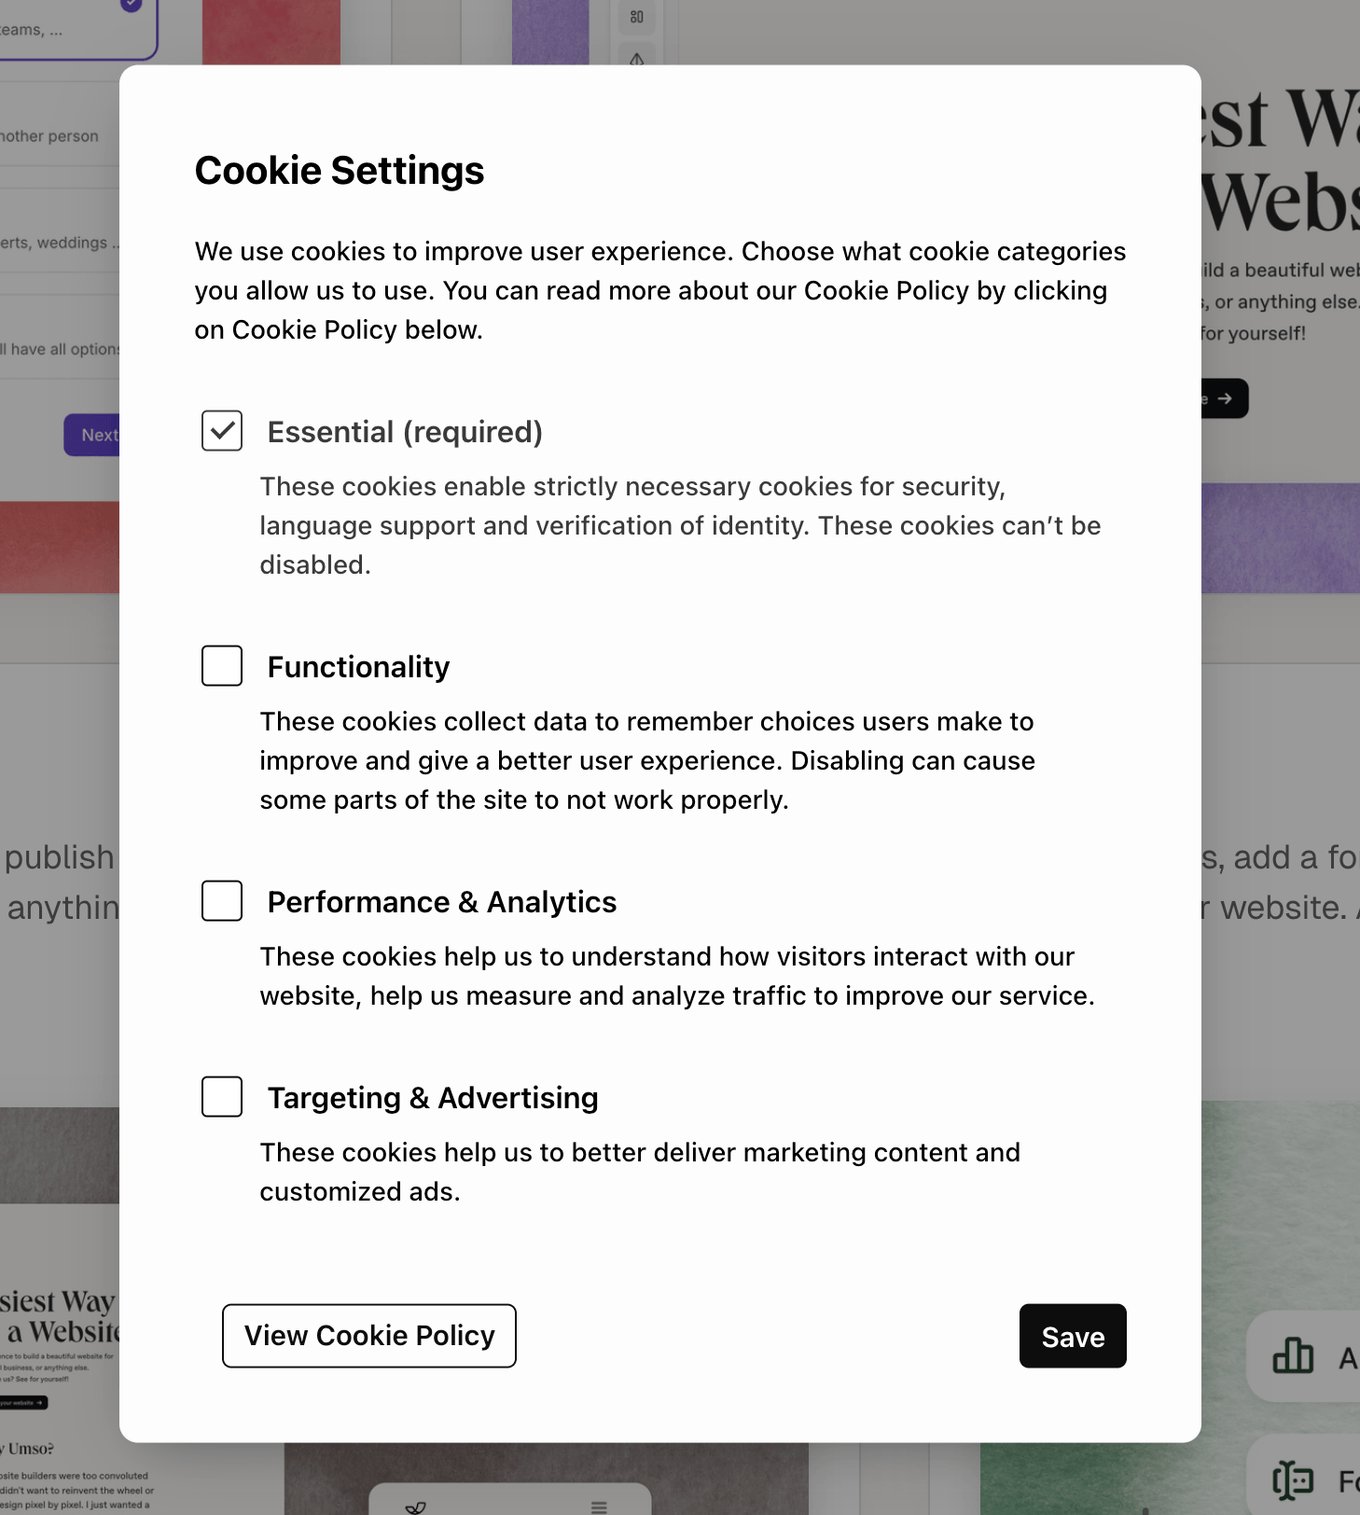This screenshot has width=1360, height=1515.
Task: Click the black 'your website' button
Action: pyautogui.click(x=25, y=1402)
